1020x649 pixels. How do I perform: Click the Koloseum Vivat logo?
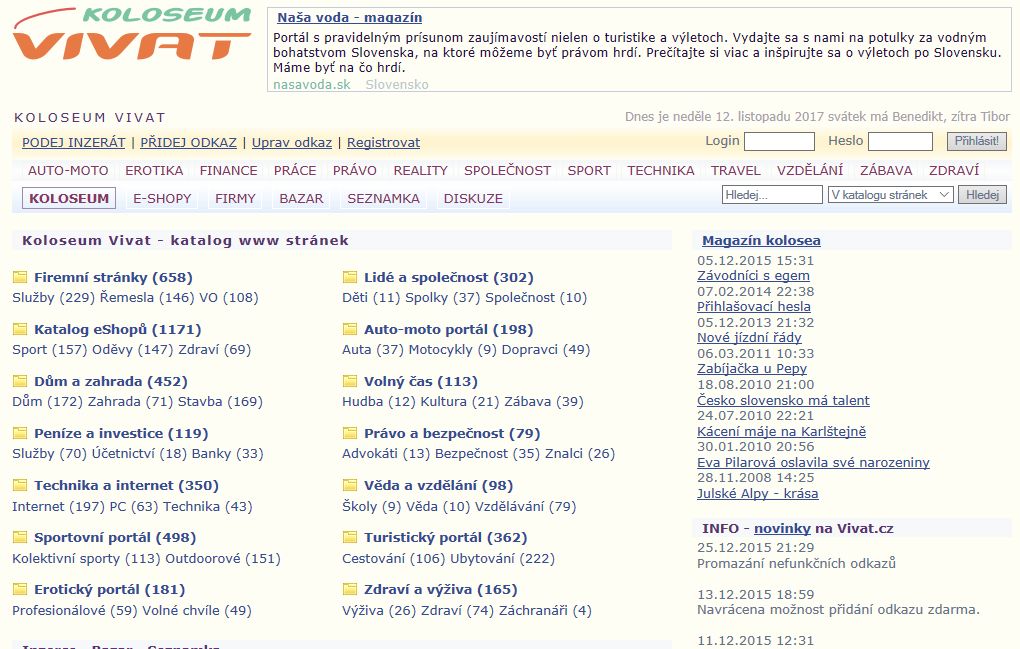[132, 36]
